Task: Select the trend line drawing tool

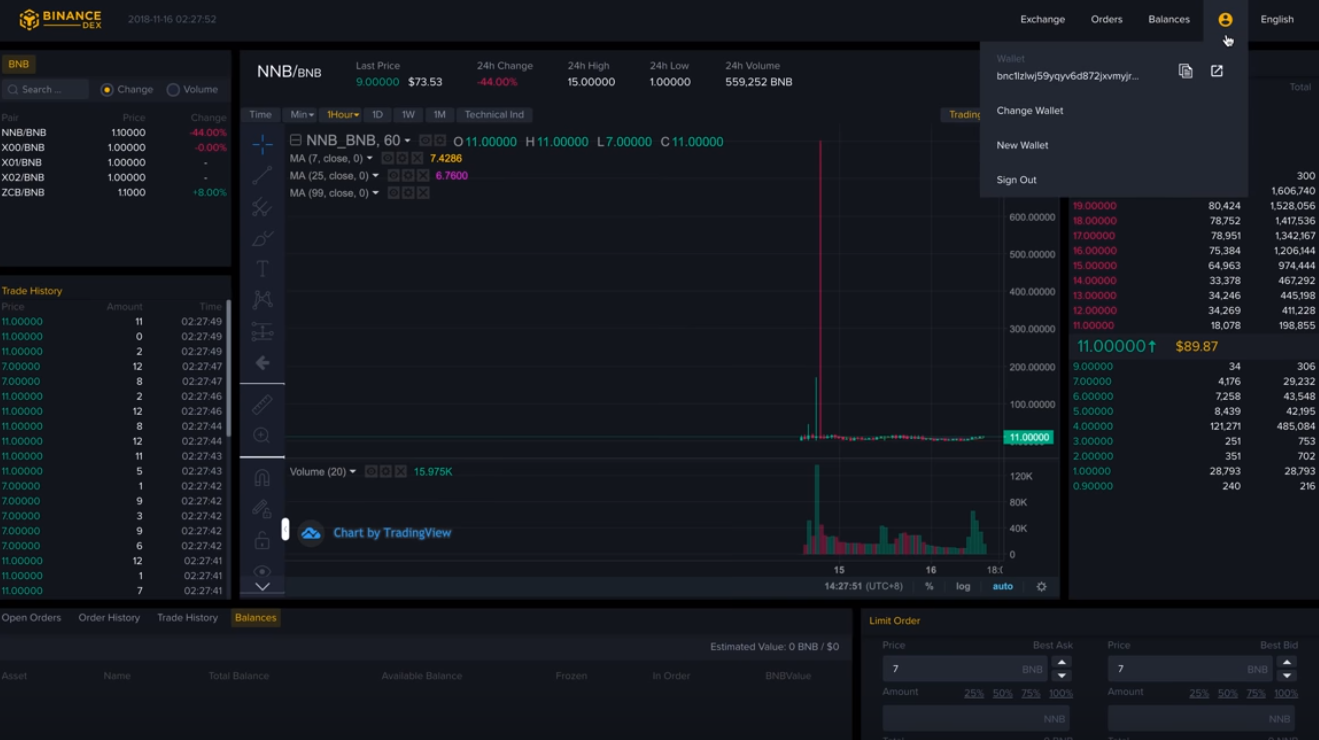Action: (262, 174)
